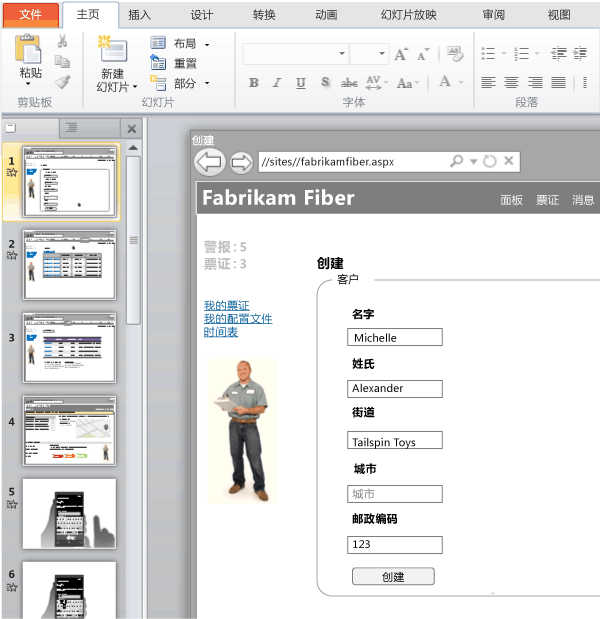600x619 pixels.
Task: Align text right
Action: pos(535,83)
